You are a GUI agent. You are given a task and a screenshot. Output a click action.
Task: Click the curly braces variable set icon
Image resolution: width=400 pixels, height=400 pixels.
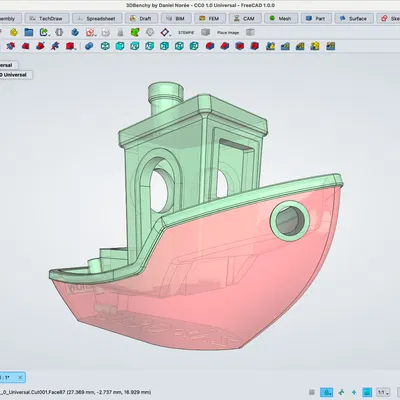pos(59,32)
